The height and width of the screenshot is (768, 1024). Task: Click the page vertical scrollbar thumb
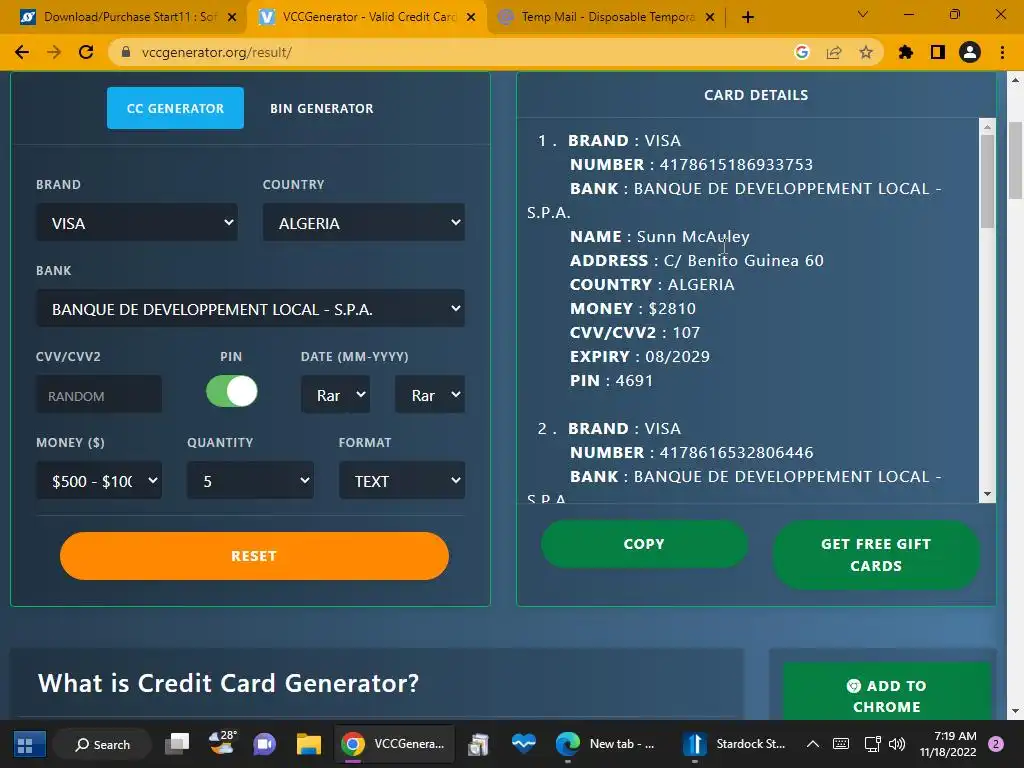(1015, 160)
